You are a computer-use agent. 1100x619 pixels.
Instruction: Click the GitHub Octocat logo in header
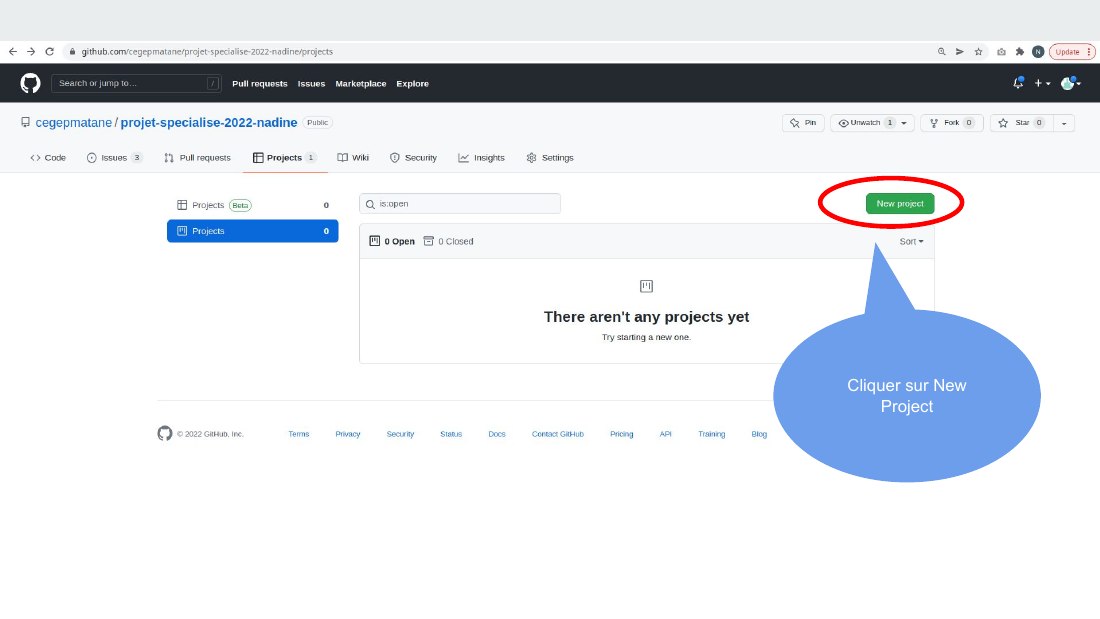click(30, 84)
